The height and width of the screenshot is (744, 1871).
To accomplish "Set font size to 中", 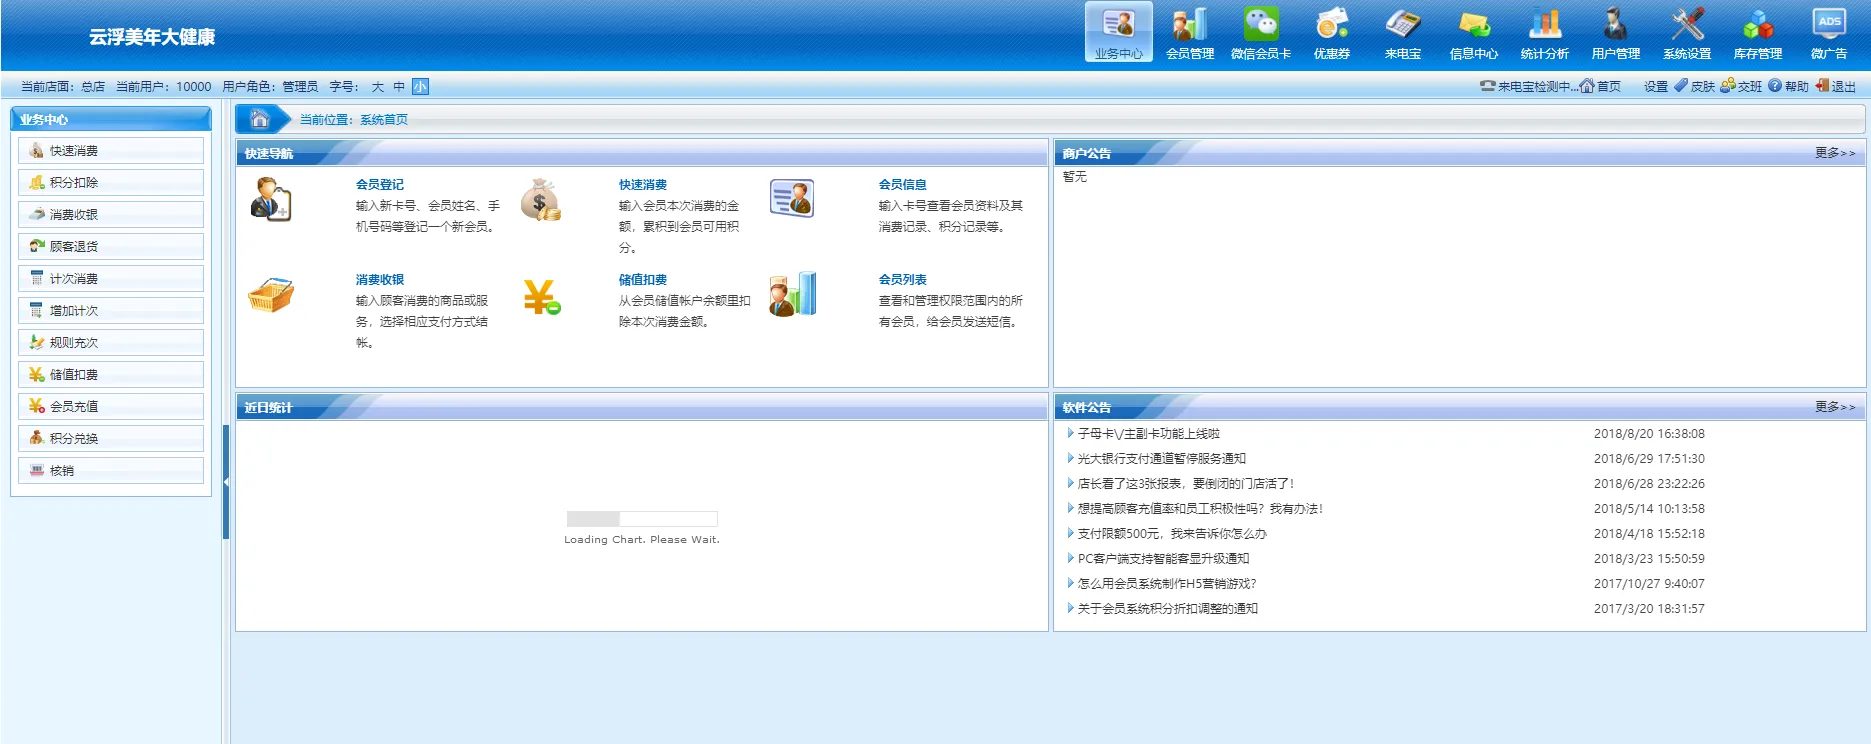I will [x=399, y=87].
